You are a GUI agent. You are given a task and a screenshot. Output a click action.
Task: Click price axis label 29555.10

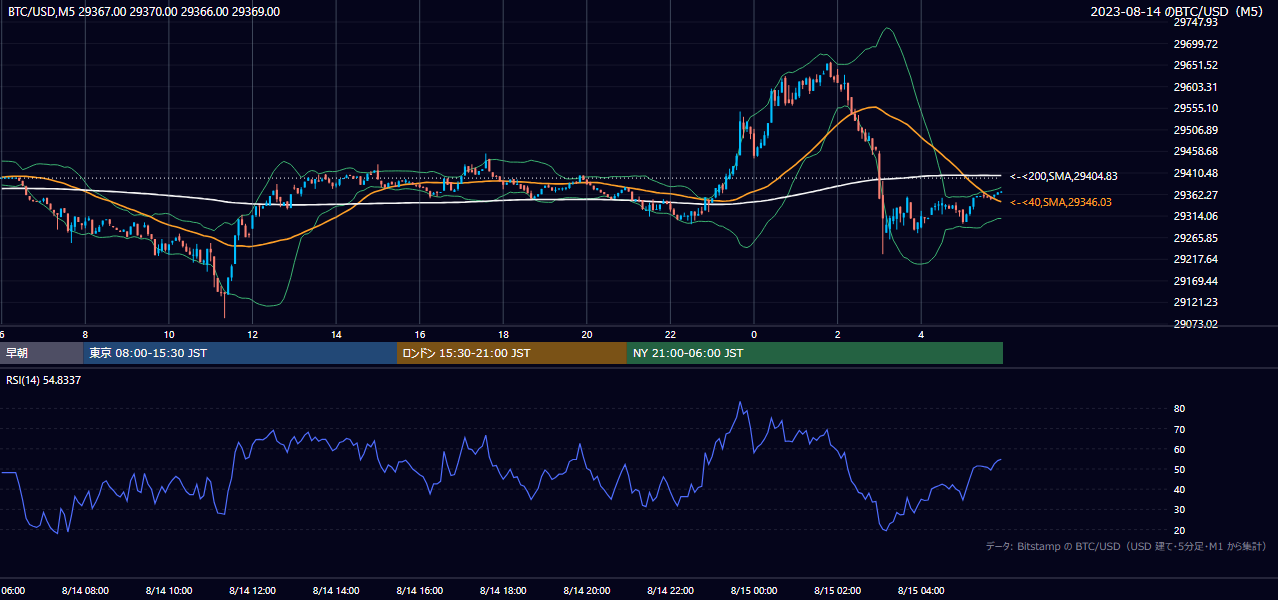[x=1195, y=108]
